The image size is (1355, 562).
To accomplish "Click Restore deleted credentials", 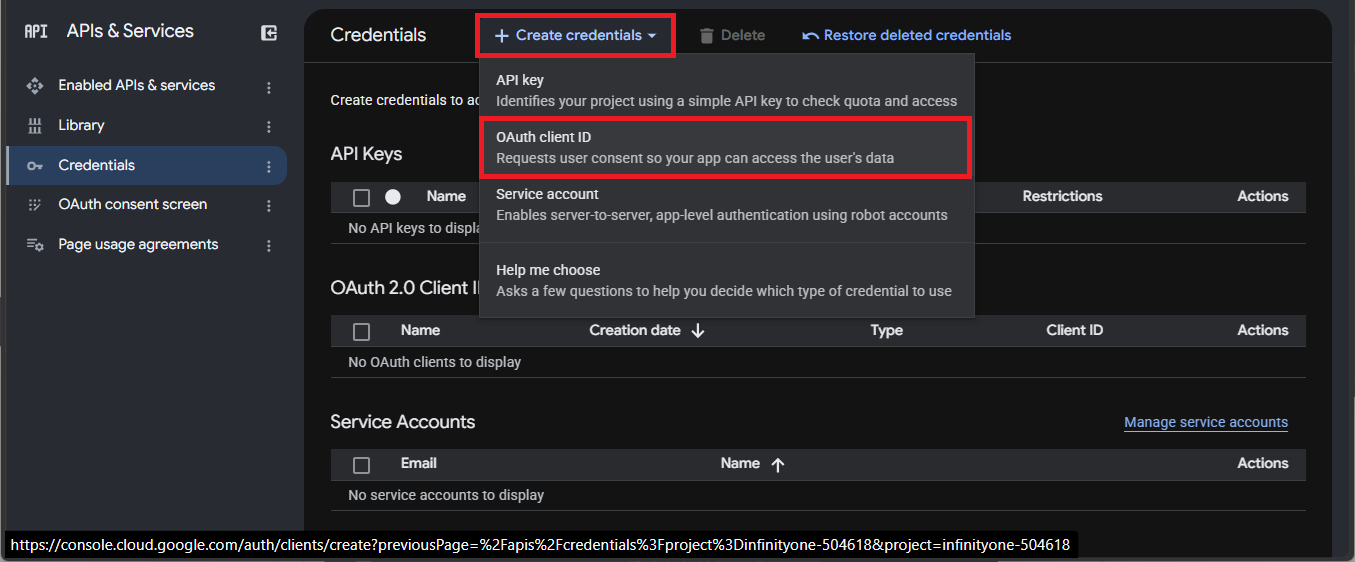I will [x=907, y=35].
